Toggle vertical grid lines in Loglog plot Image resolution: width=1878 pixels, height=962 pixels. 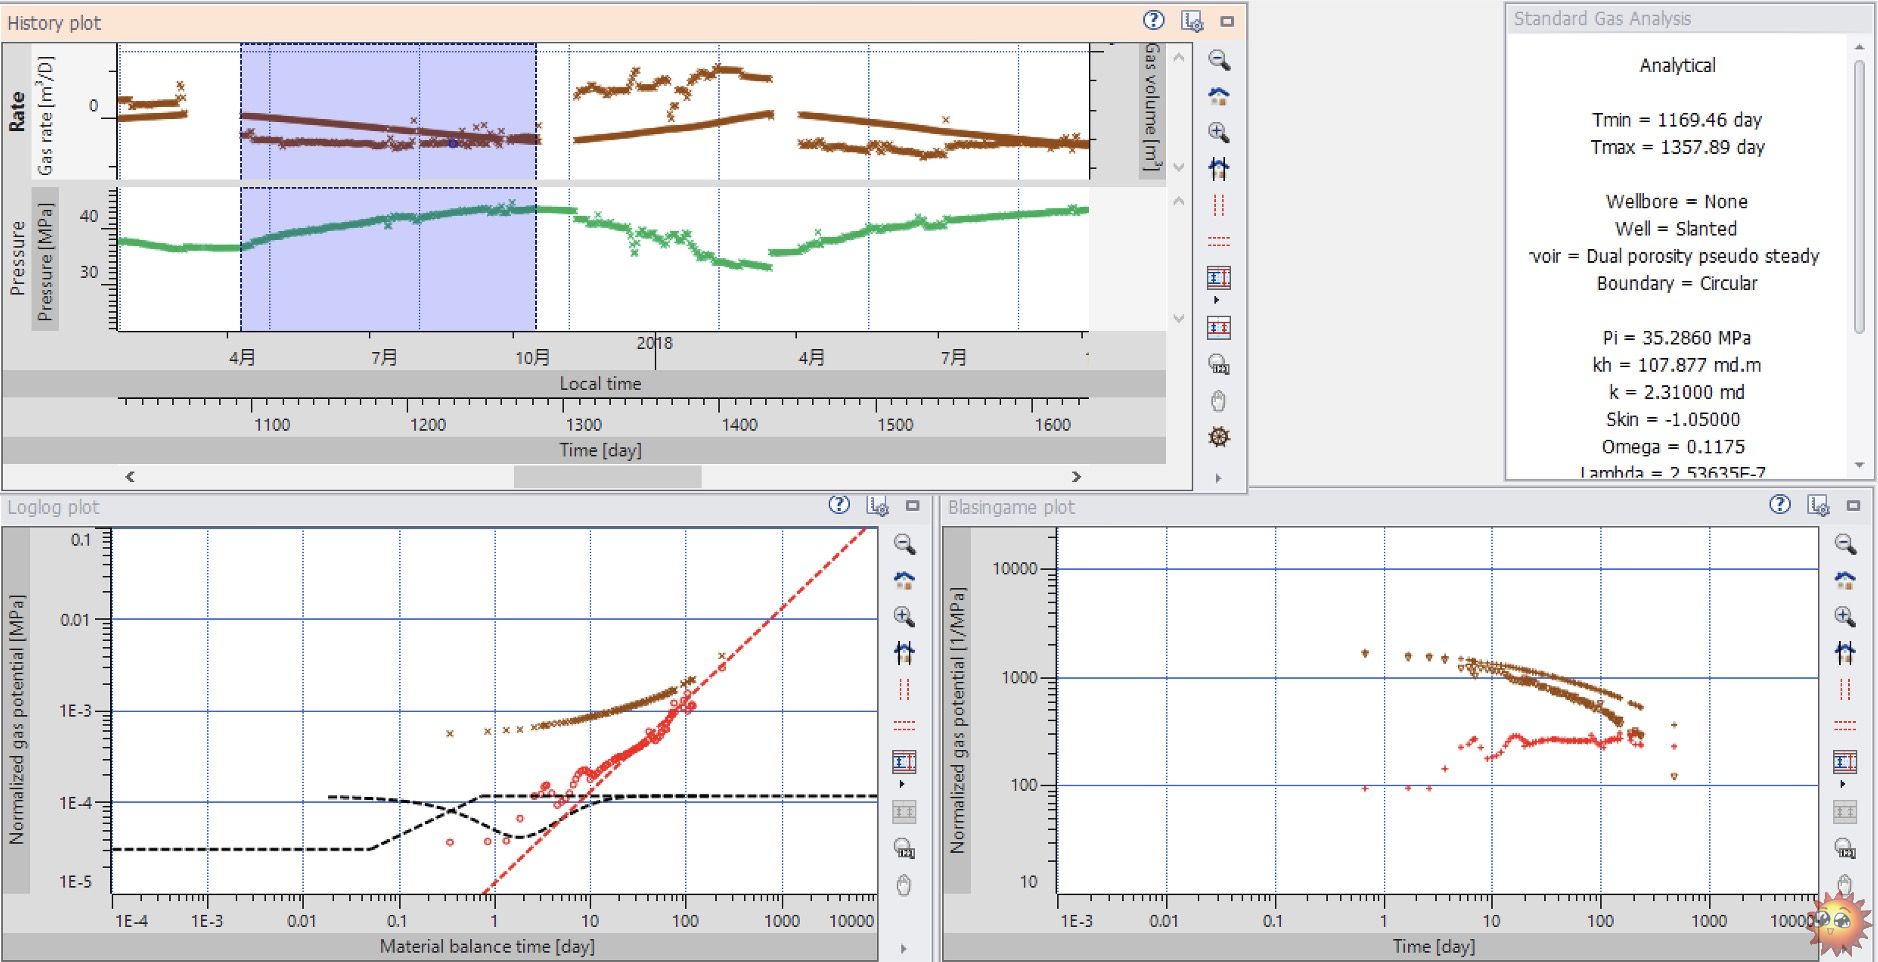[x=904, y=689]
